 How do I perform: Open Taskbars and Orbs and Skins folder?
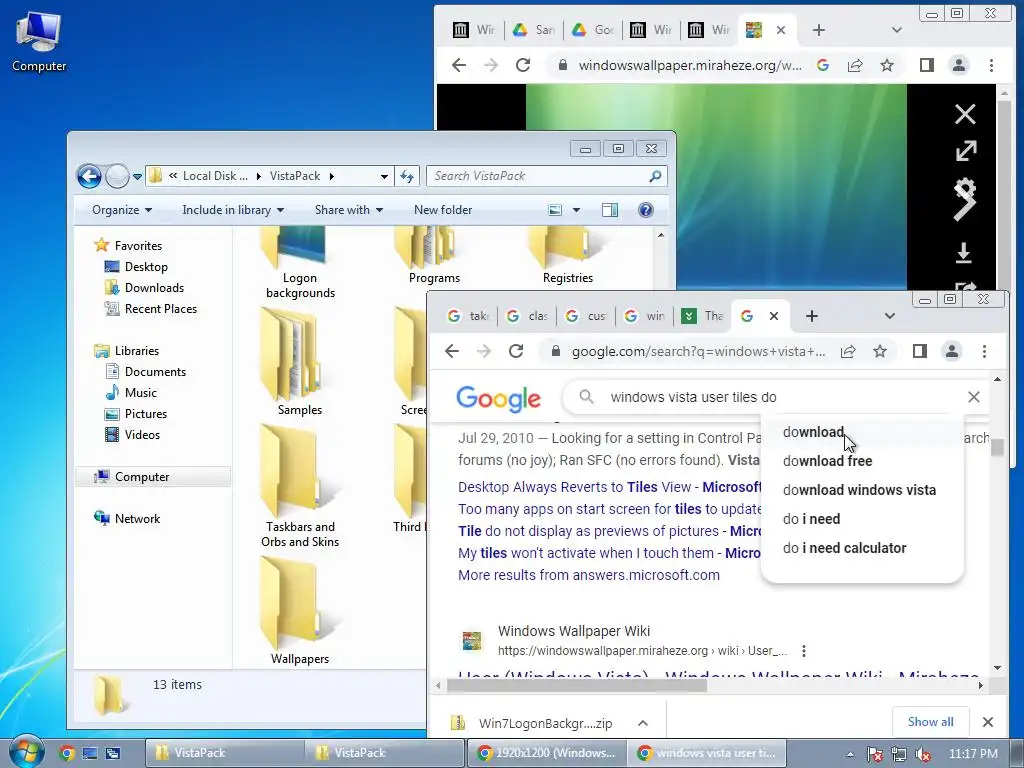coord(300,487)
